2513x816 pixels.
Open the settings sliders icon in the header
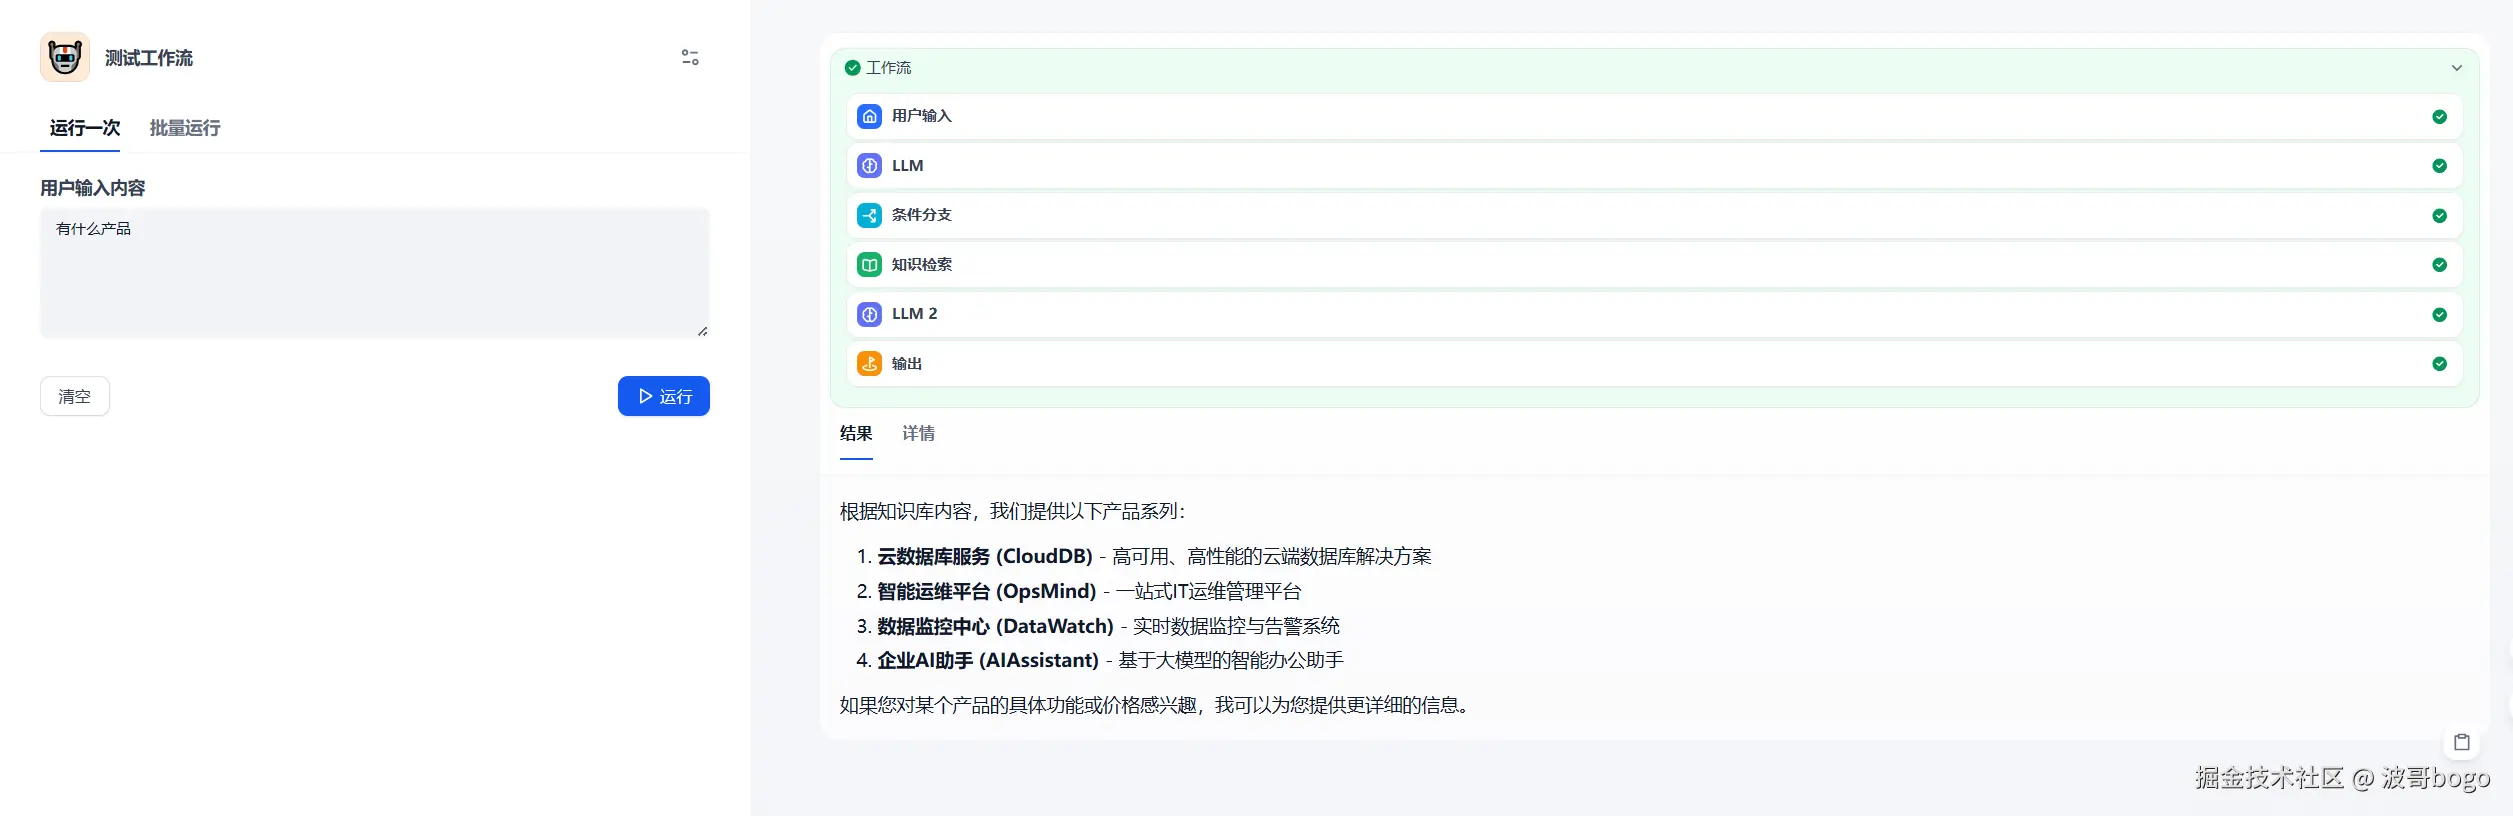click(x=690, y=58)
